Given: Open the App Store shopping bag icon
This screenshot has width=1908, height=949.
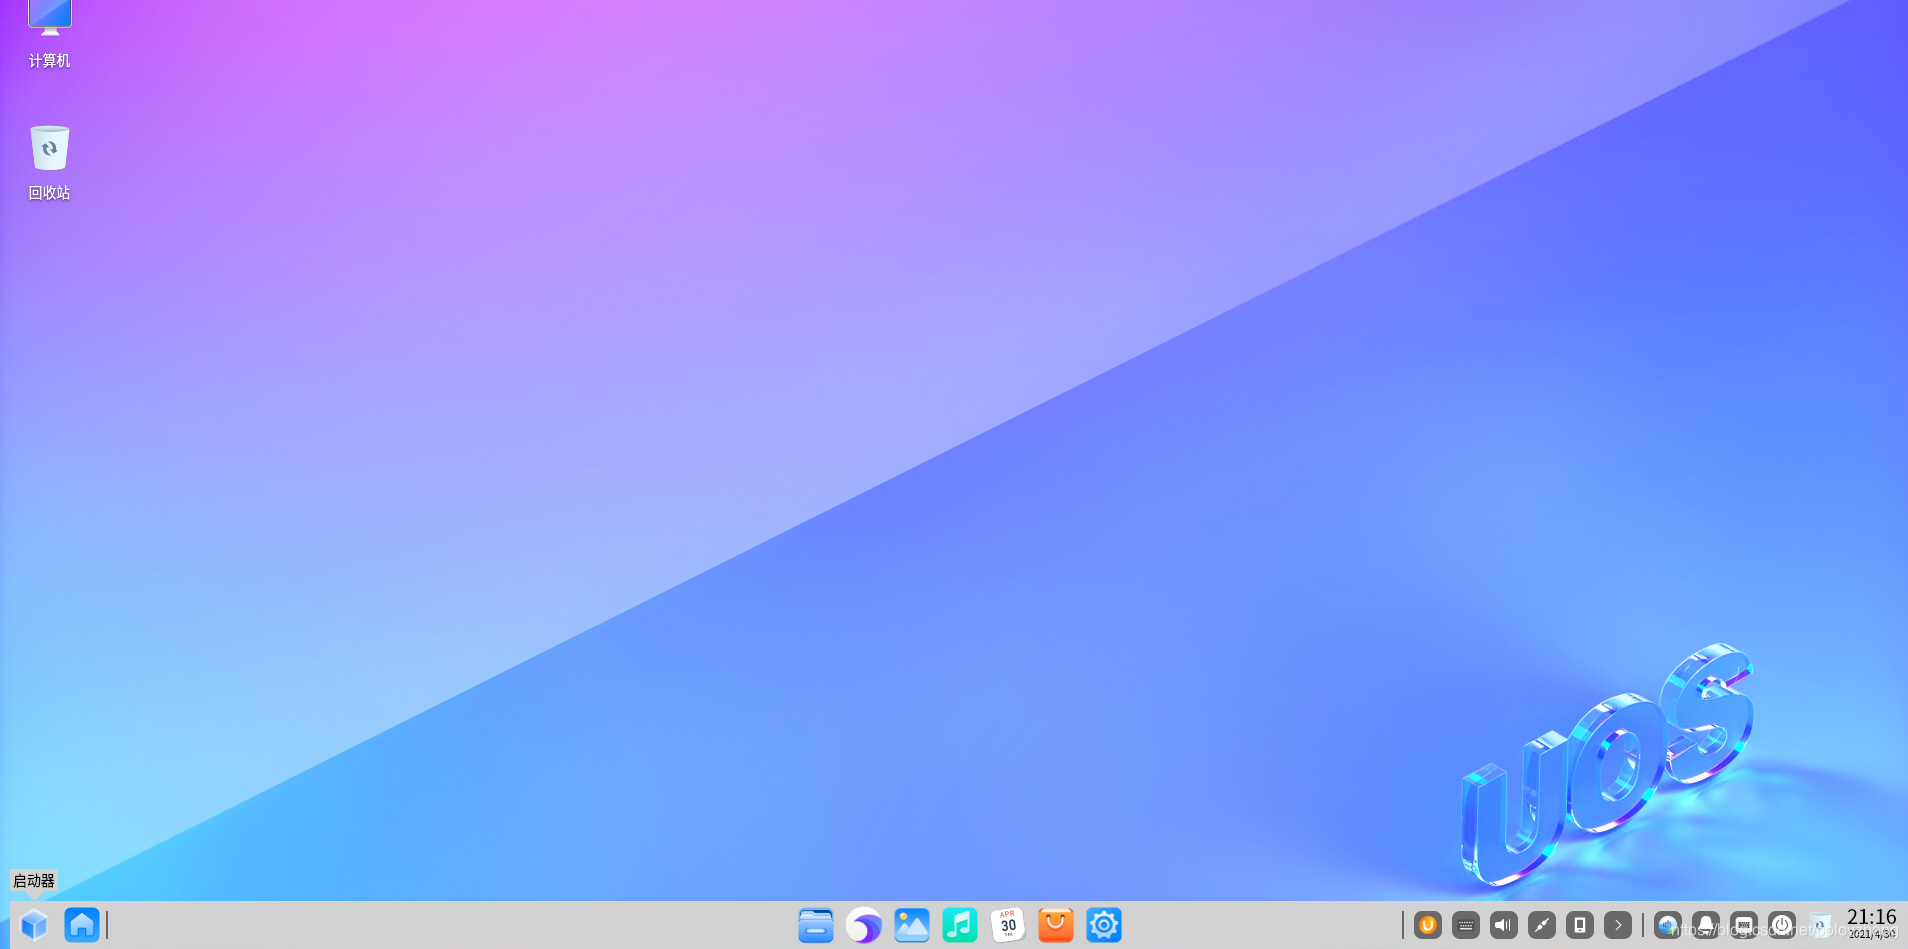Looking at the screenshot, I should click(1056, 925).
